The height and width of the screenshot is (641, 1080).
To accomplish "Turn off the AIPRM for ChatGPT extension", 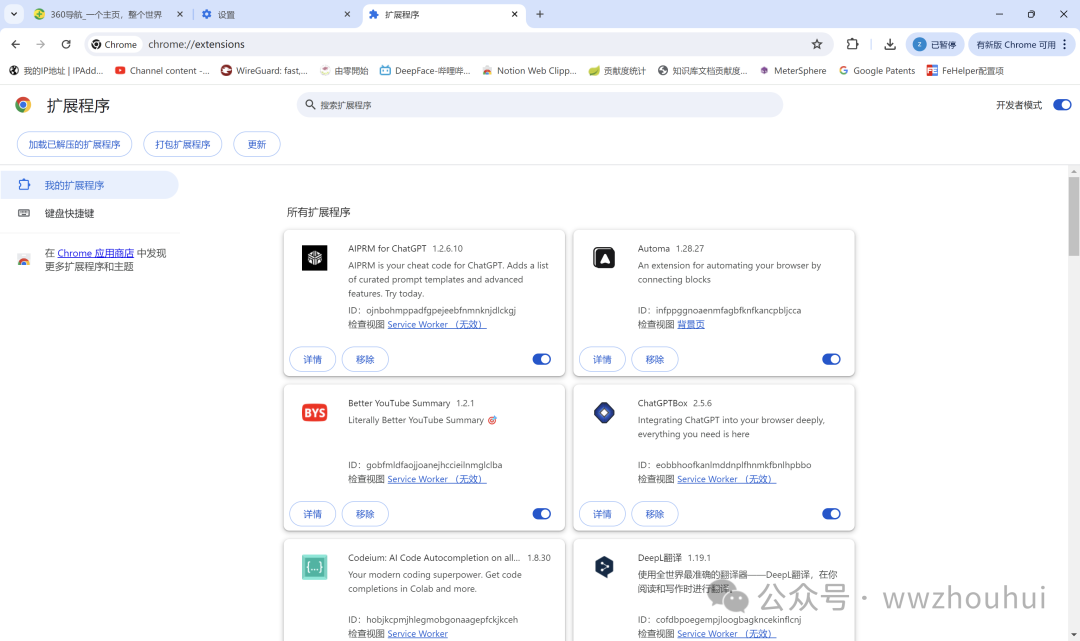I will pos(542,359).
